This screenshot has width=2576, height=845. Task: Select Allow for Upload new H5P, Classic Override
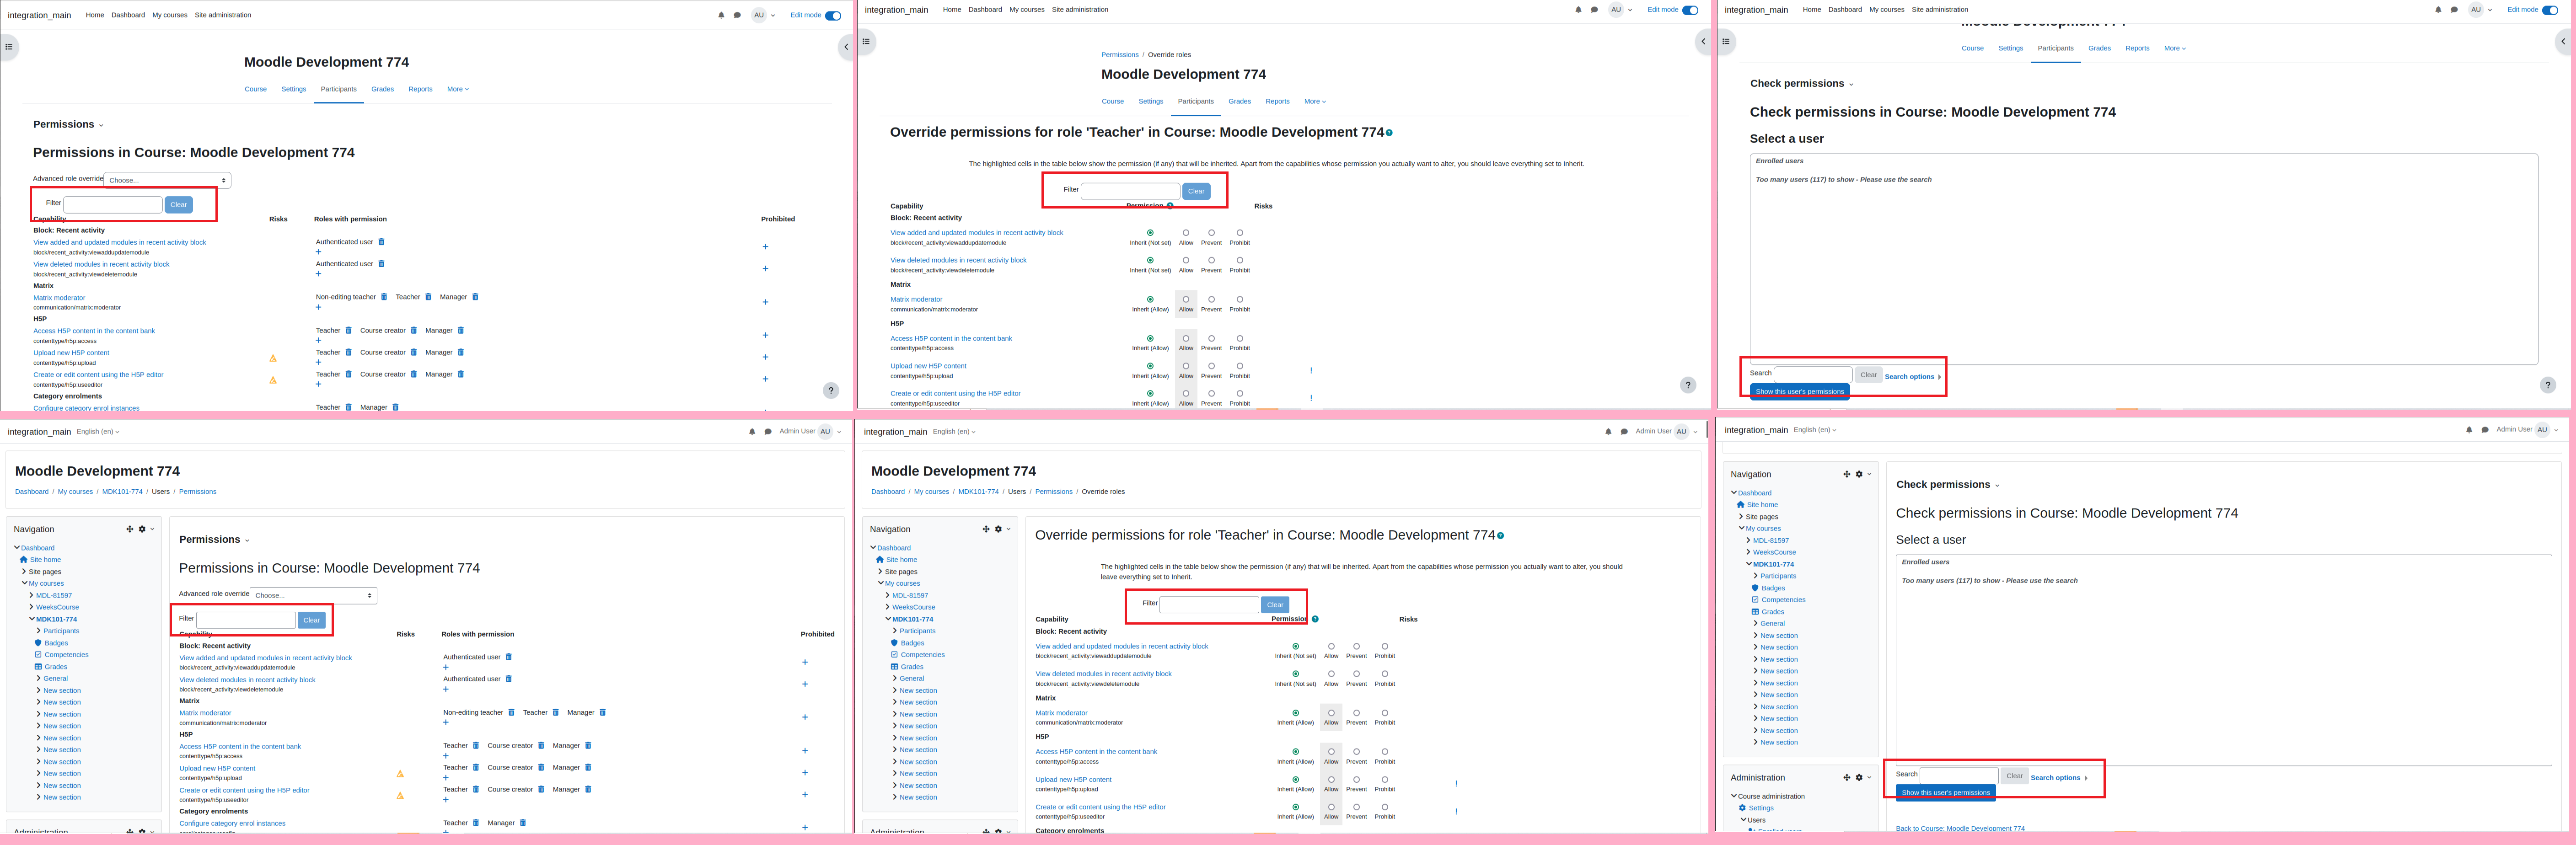[x=1331, y=779]
